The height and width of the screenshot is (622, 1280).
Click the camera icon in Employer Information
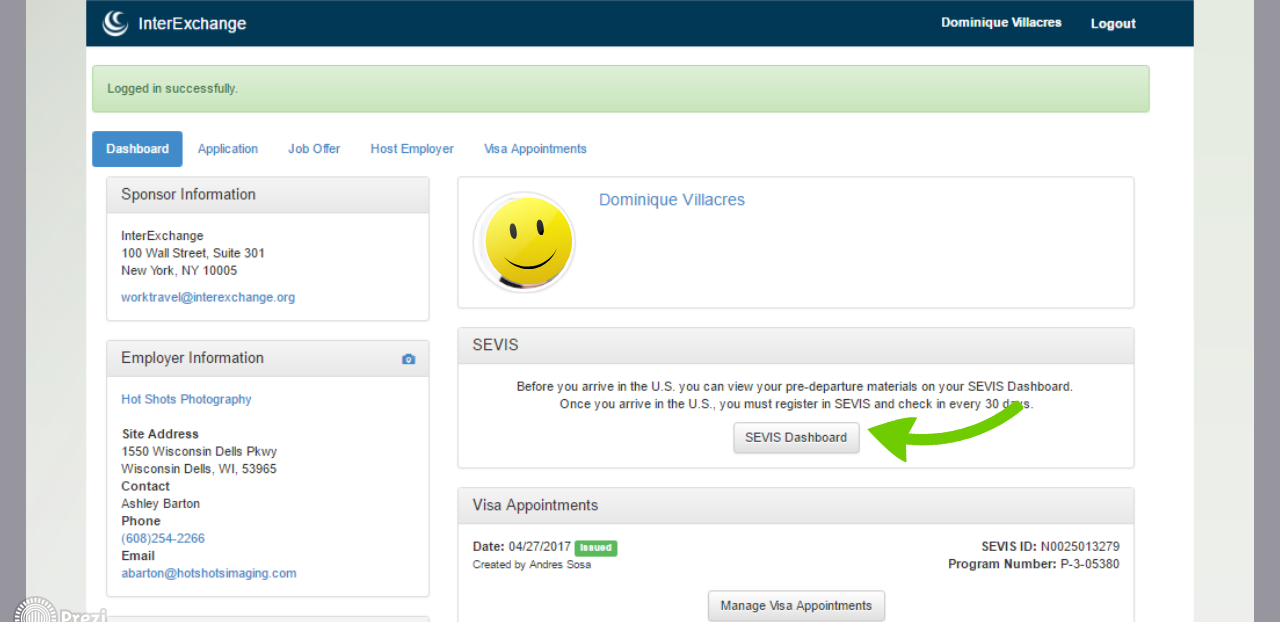pyautogui.click(x=408, y=359)
